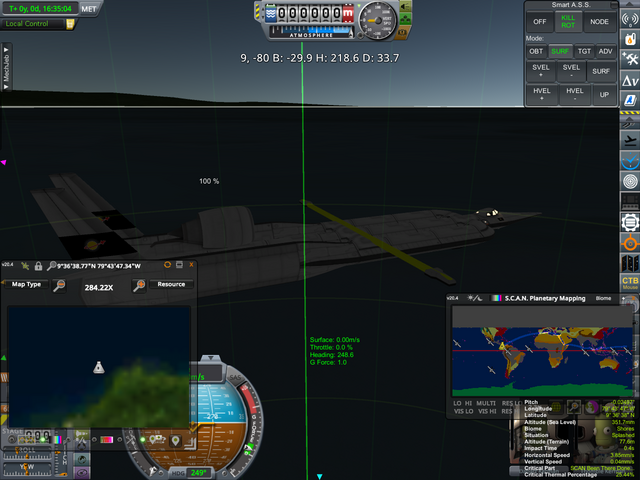Collapse the navball with top arrow
The image size is (640, 480).
(211, 358)
